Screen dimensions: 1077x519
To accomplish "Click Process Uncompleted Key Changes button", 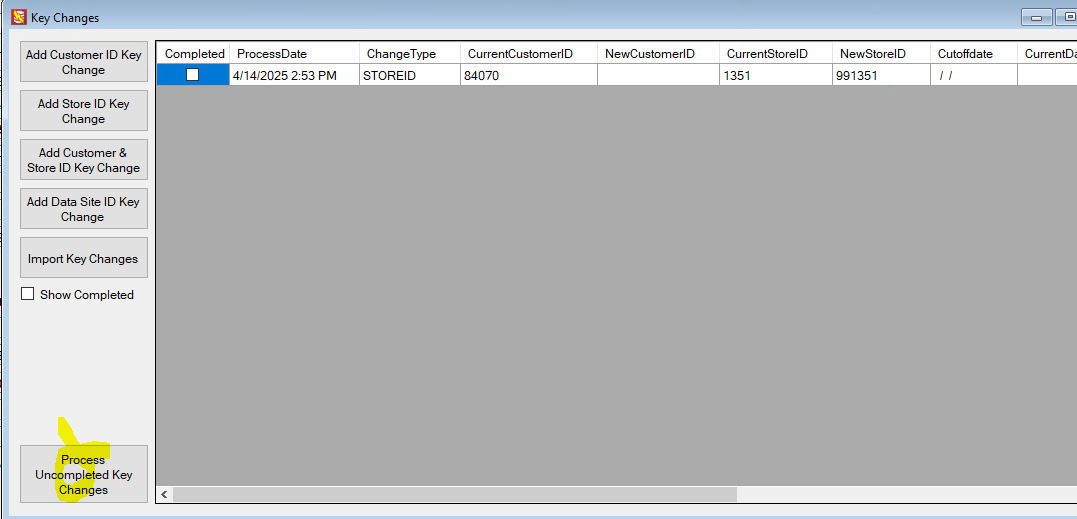I will click(84, 474).
